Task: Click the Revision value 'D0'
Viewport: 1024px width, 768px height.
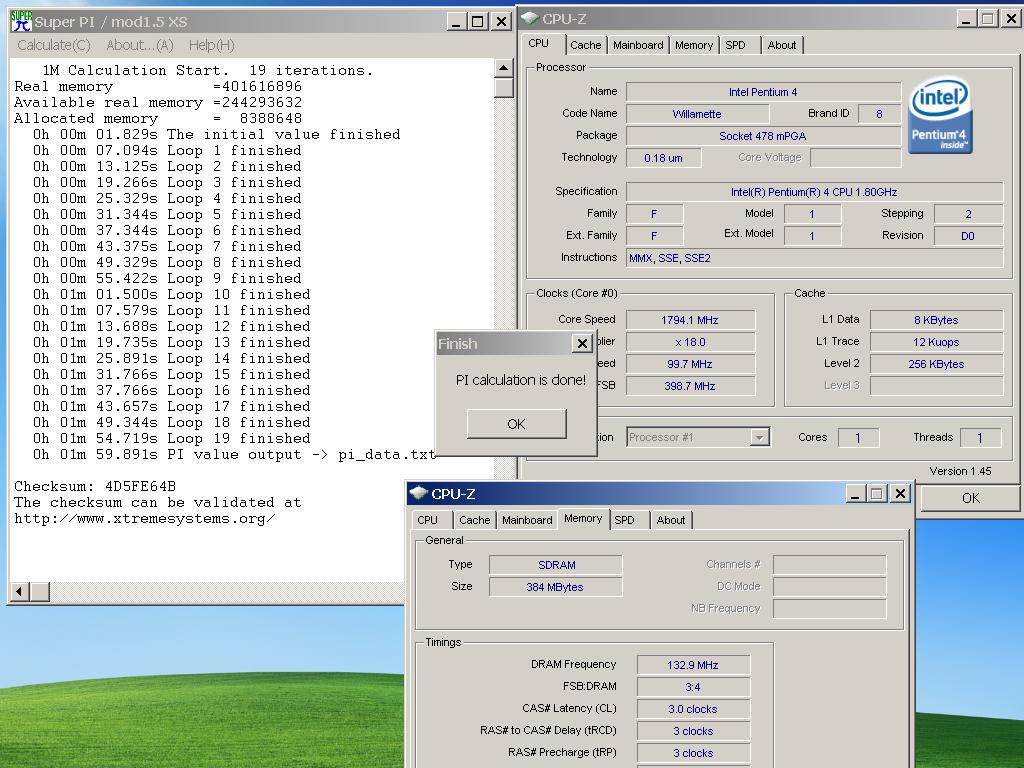Action: pyautogui.click(x=968, y=236)
